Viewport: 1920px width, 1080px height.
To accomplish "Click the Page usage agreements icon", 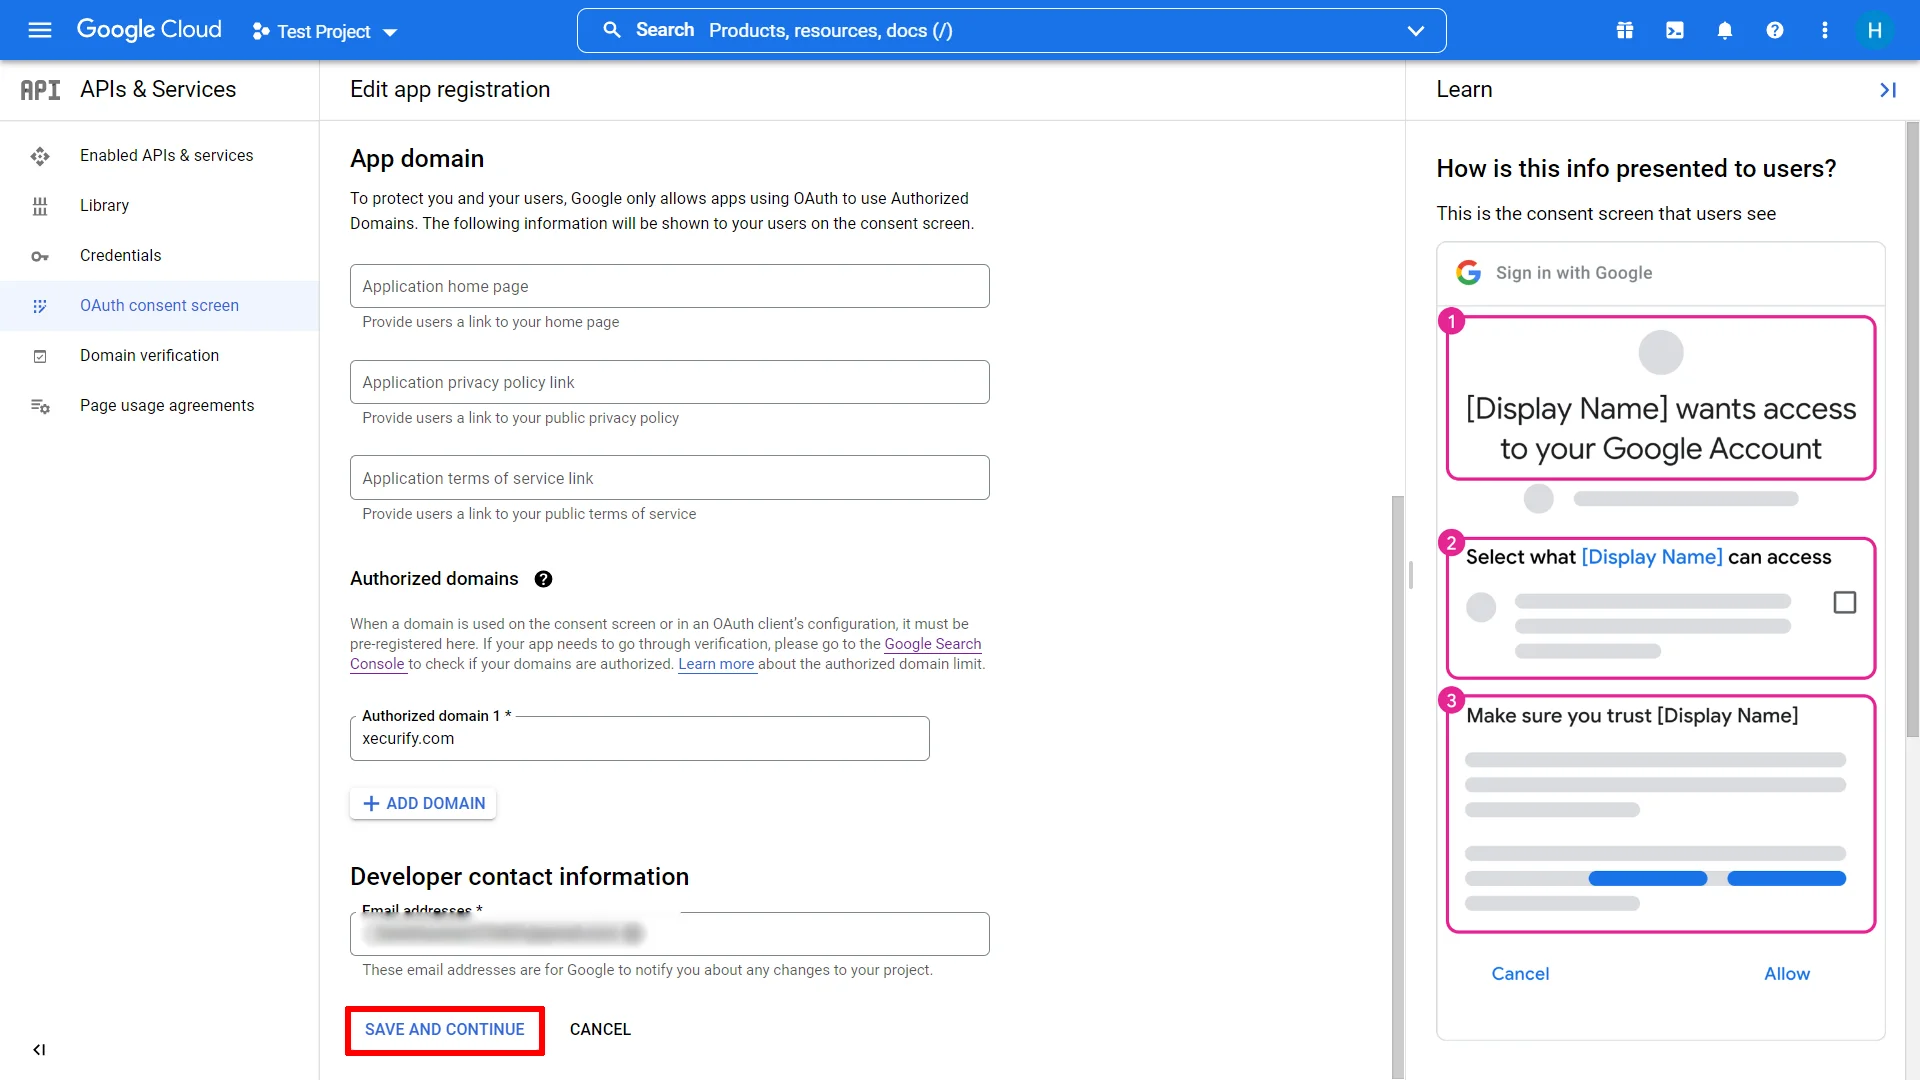I will click(41, 405).
